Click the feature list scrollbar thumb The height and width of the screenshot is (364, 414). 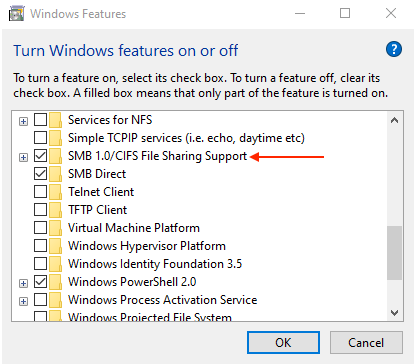coord(394,253)
